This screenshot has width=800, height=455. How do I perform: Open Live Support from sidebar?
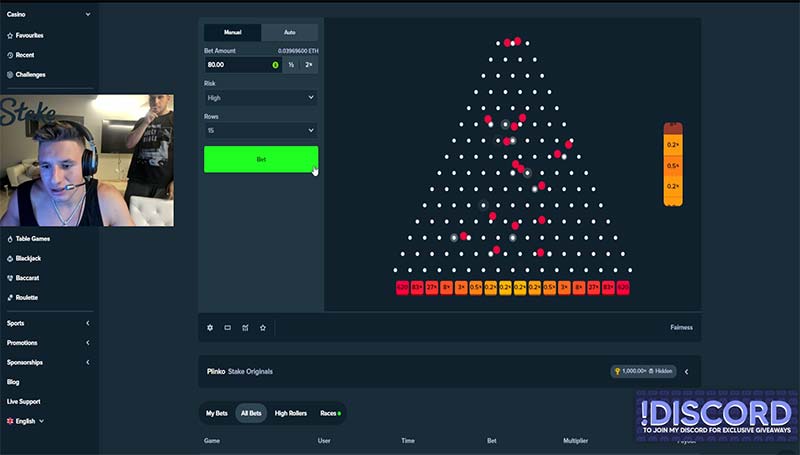click(x=23, y=401)
